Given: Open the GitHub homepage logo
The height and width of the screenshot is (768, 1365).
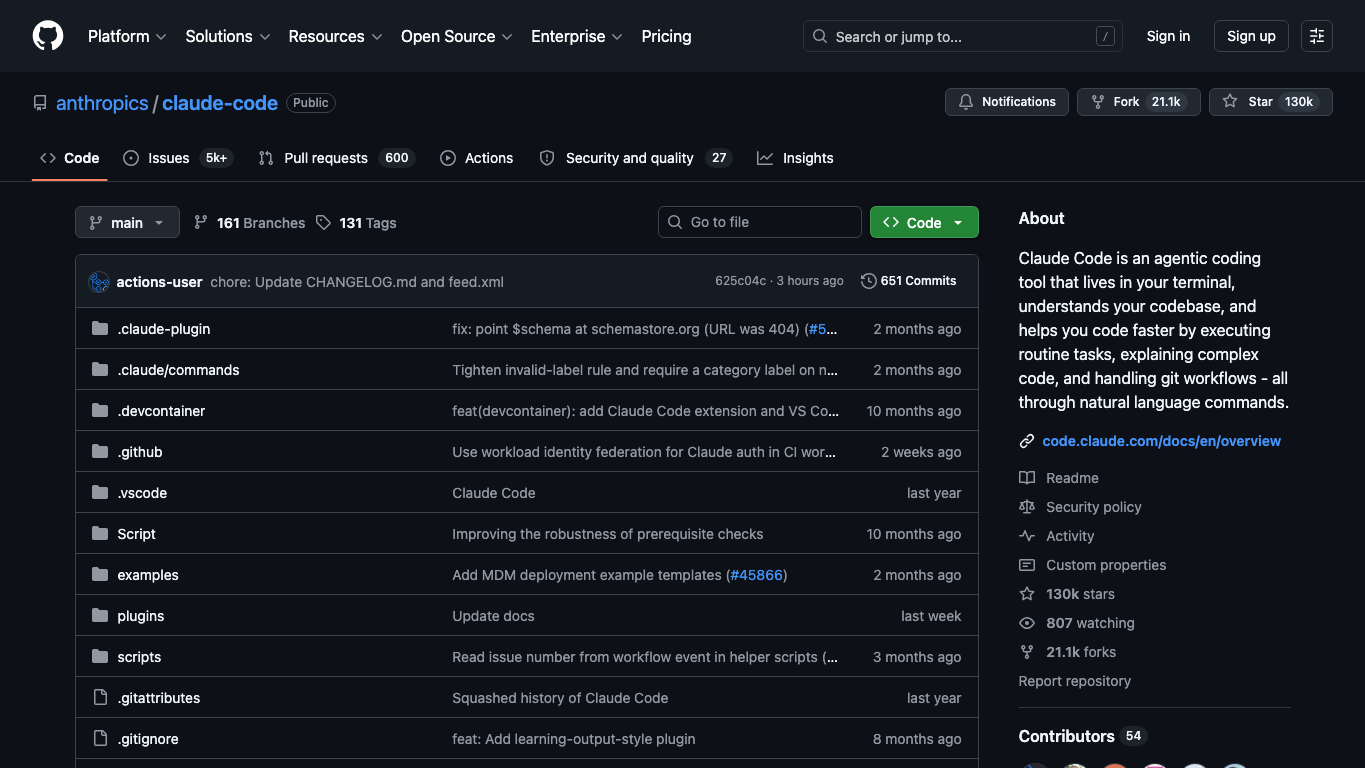Looking at the screenshot, I should point(48,36).
